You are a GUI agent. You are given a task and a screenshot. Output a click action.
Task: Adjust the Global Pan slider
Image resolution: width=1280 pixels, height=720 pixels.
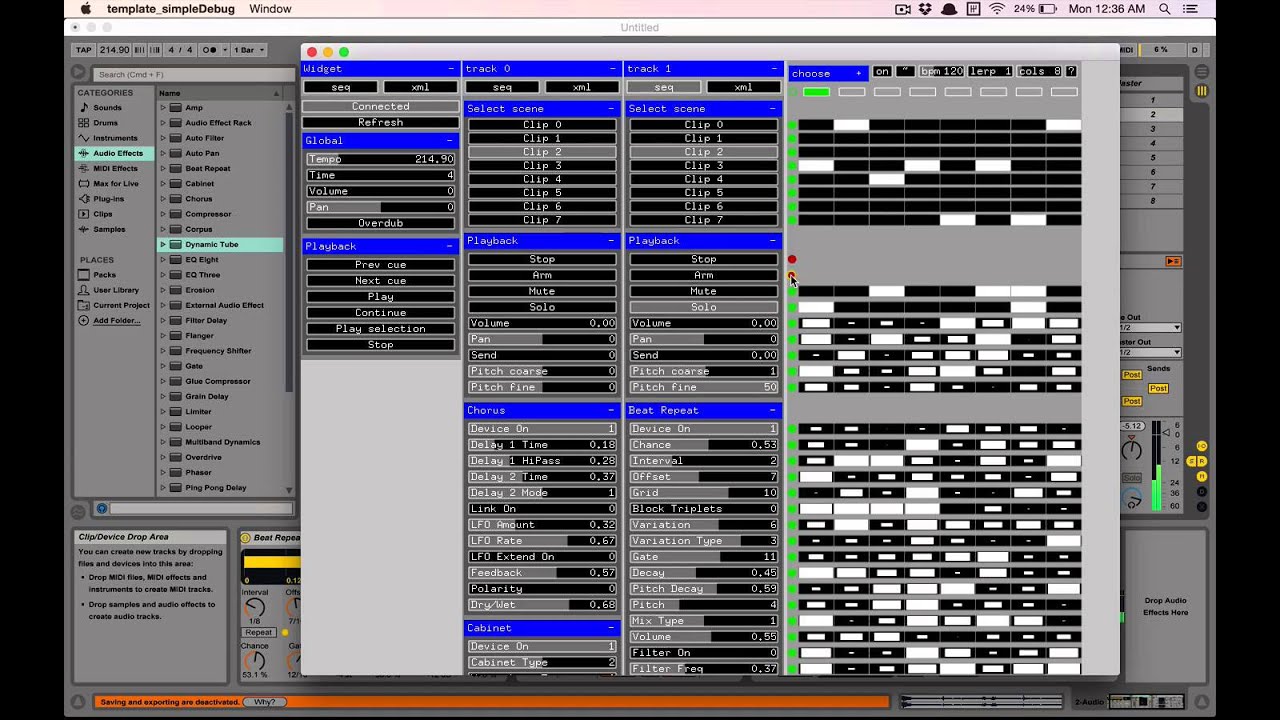380,207
